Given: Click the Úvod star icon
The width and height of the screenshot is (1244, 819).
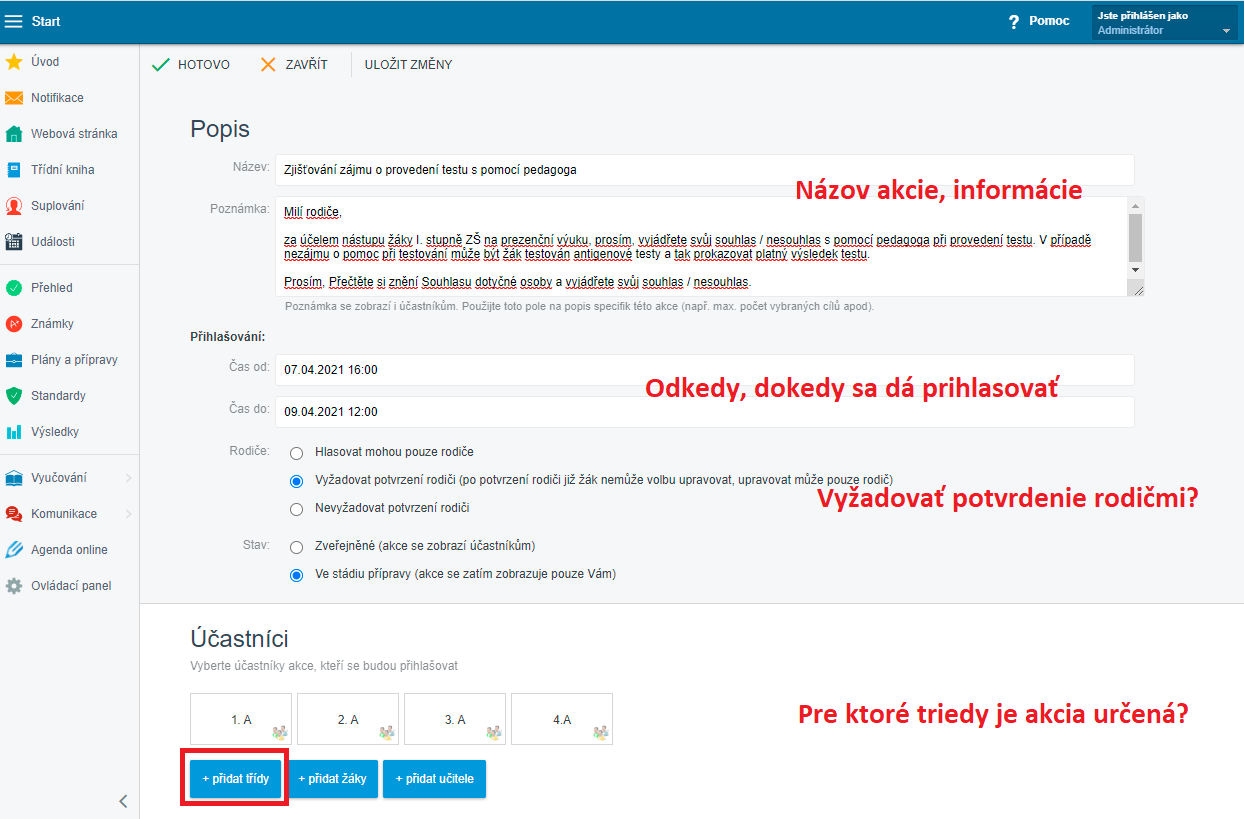Looking at the screenshot, I should point(14,62).
